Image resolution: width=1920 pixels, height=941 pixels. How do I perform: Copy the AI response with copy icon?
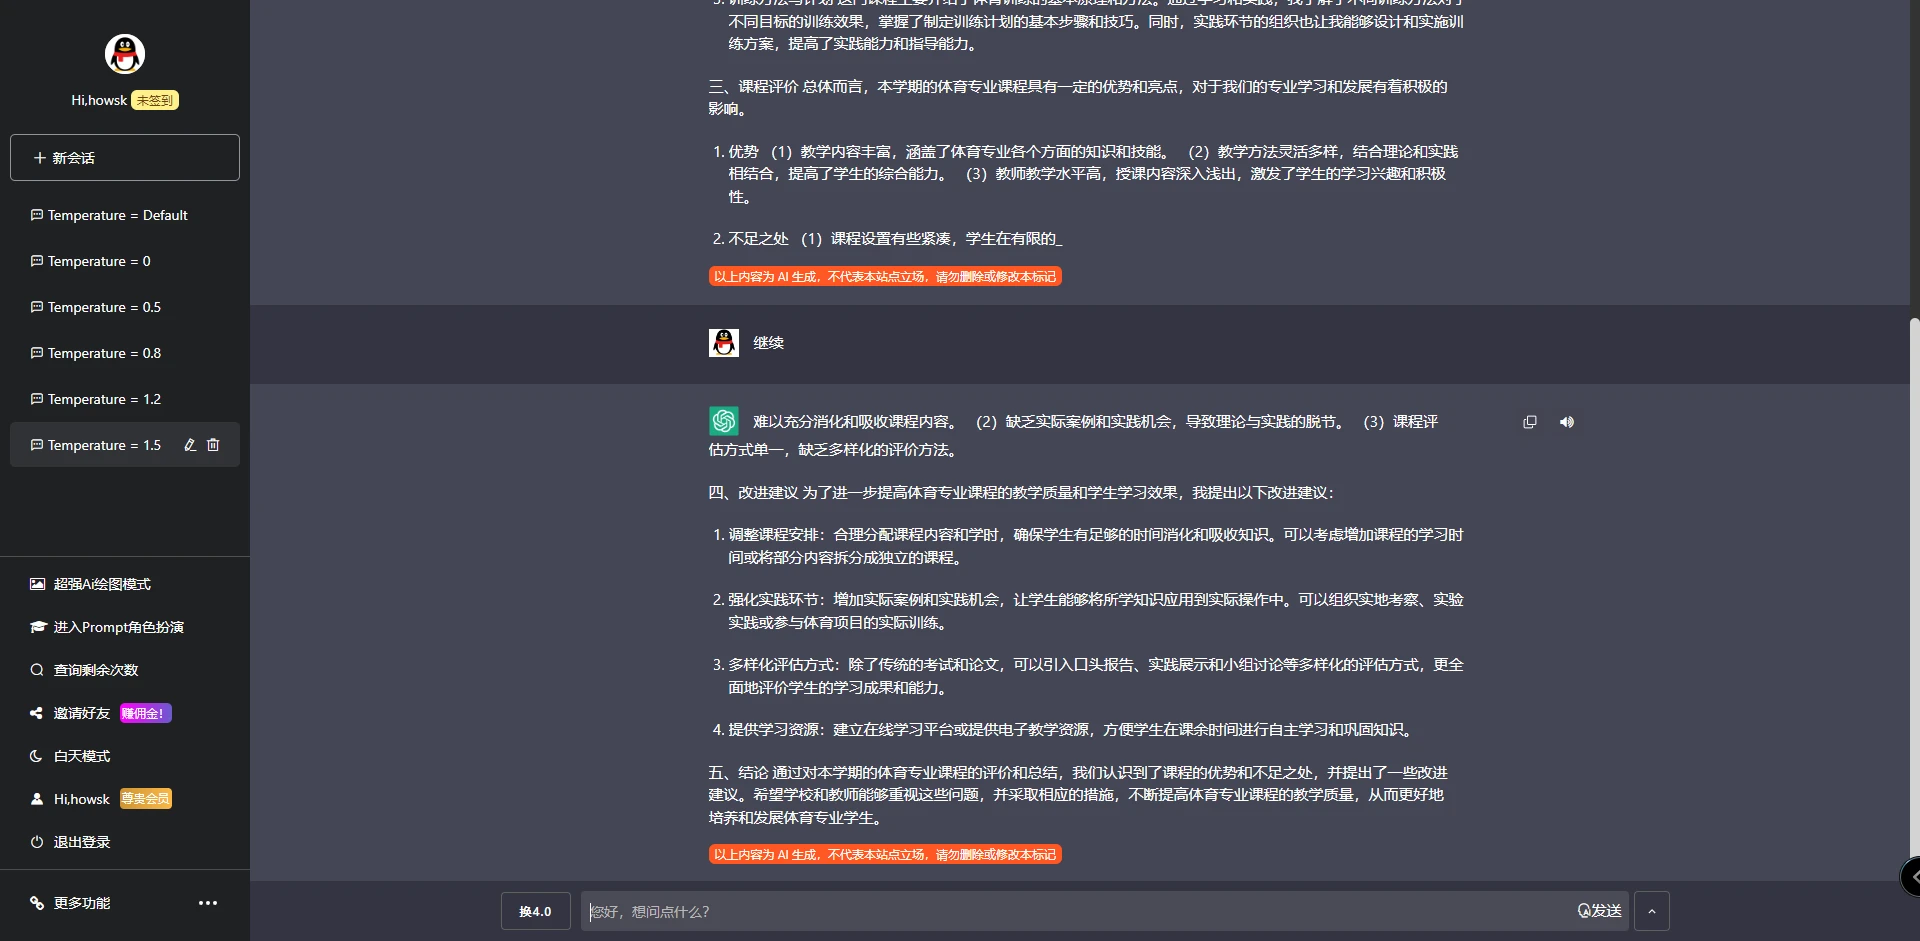tap(1529, 422)
